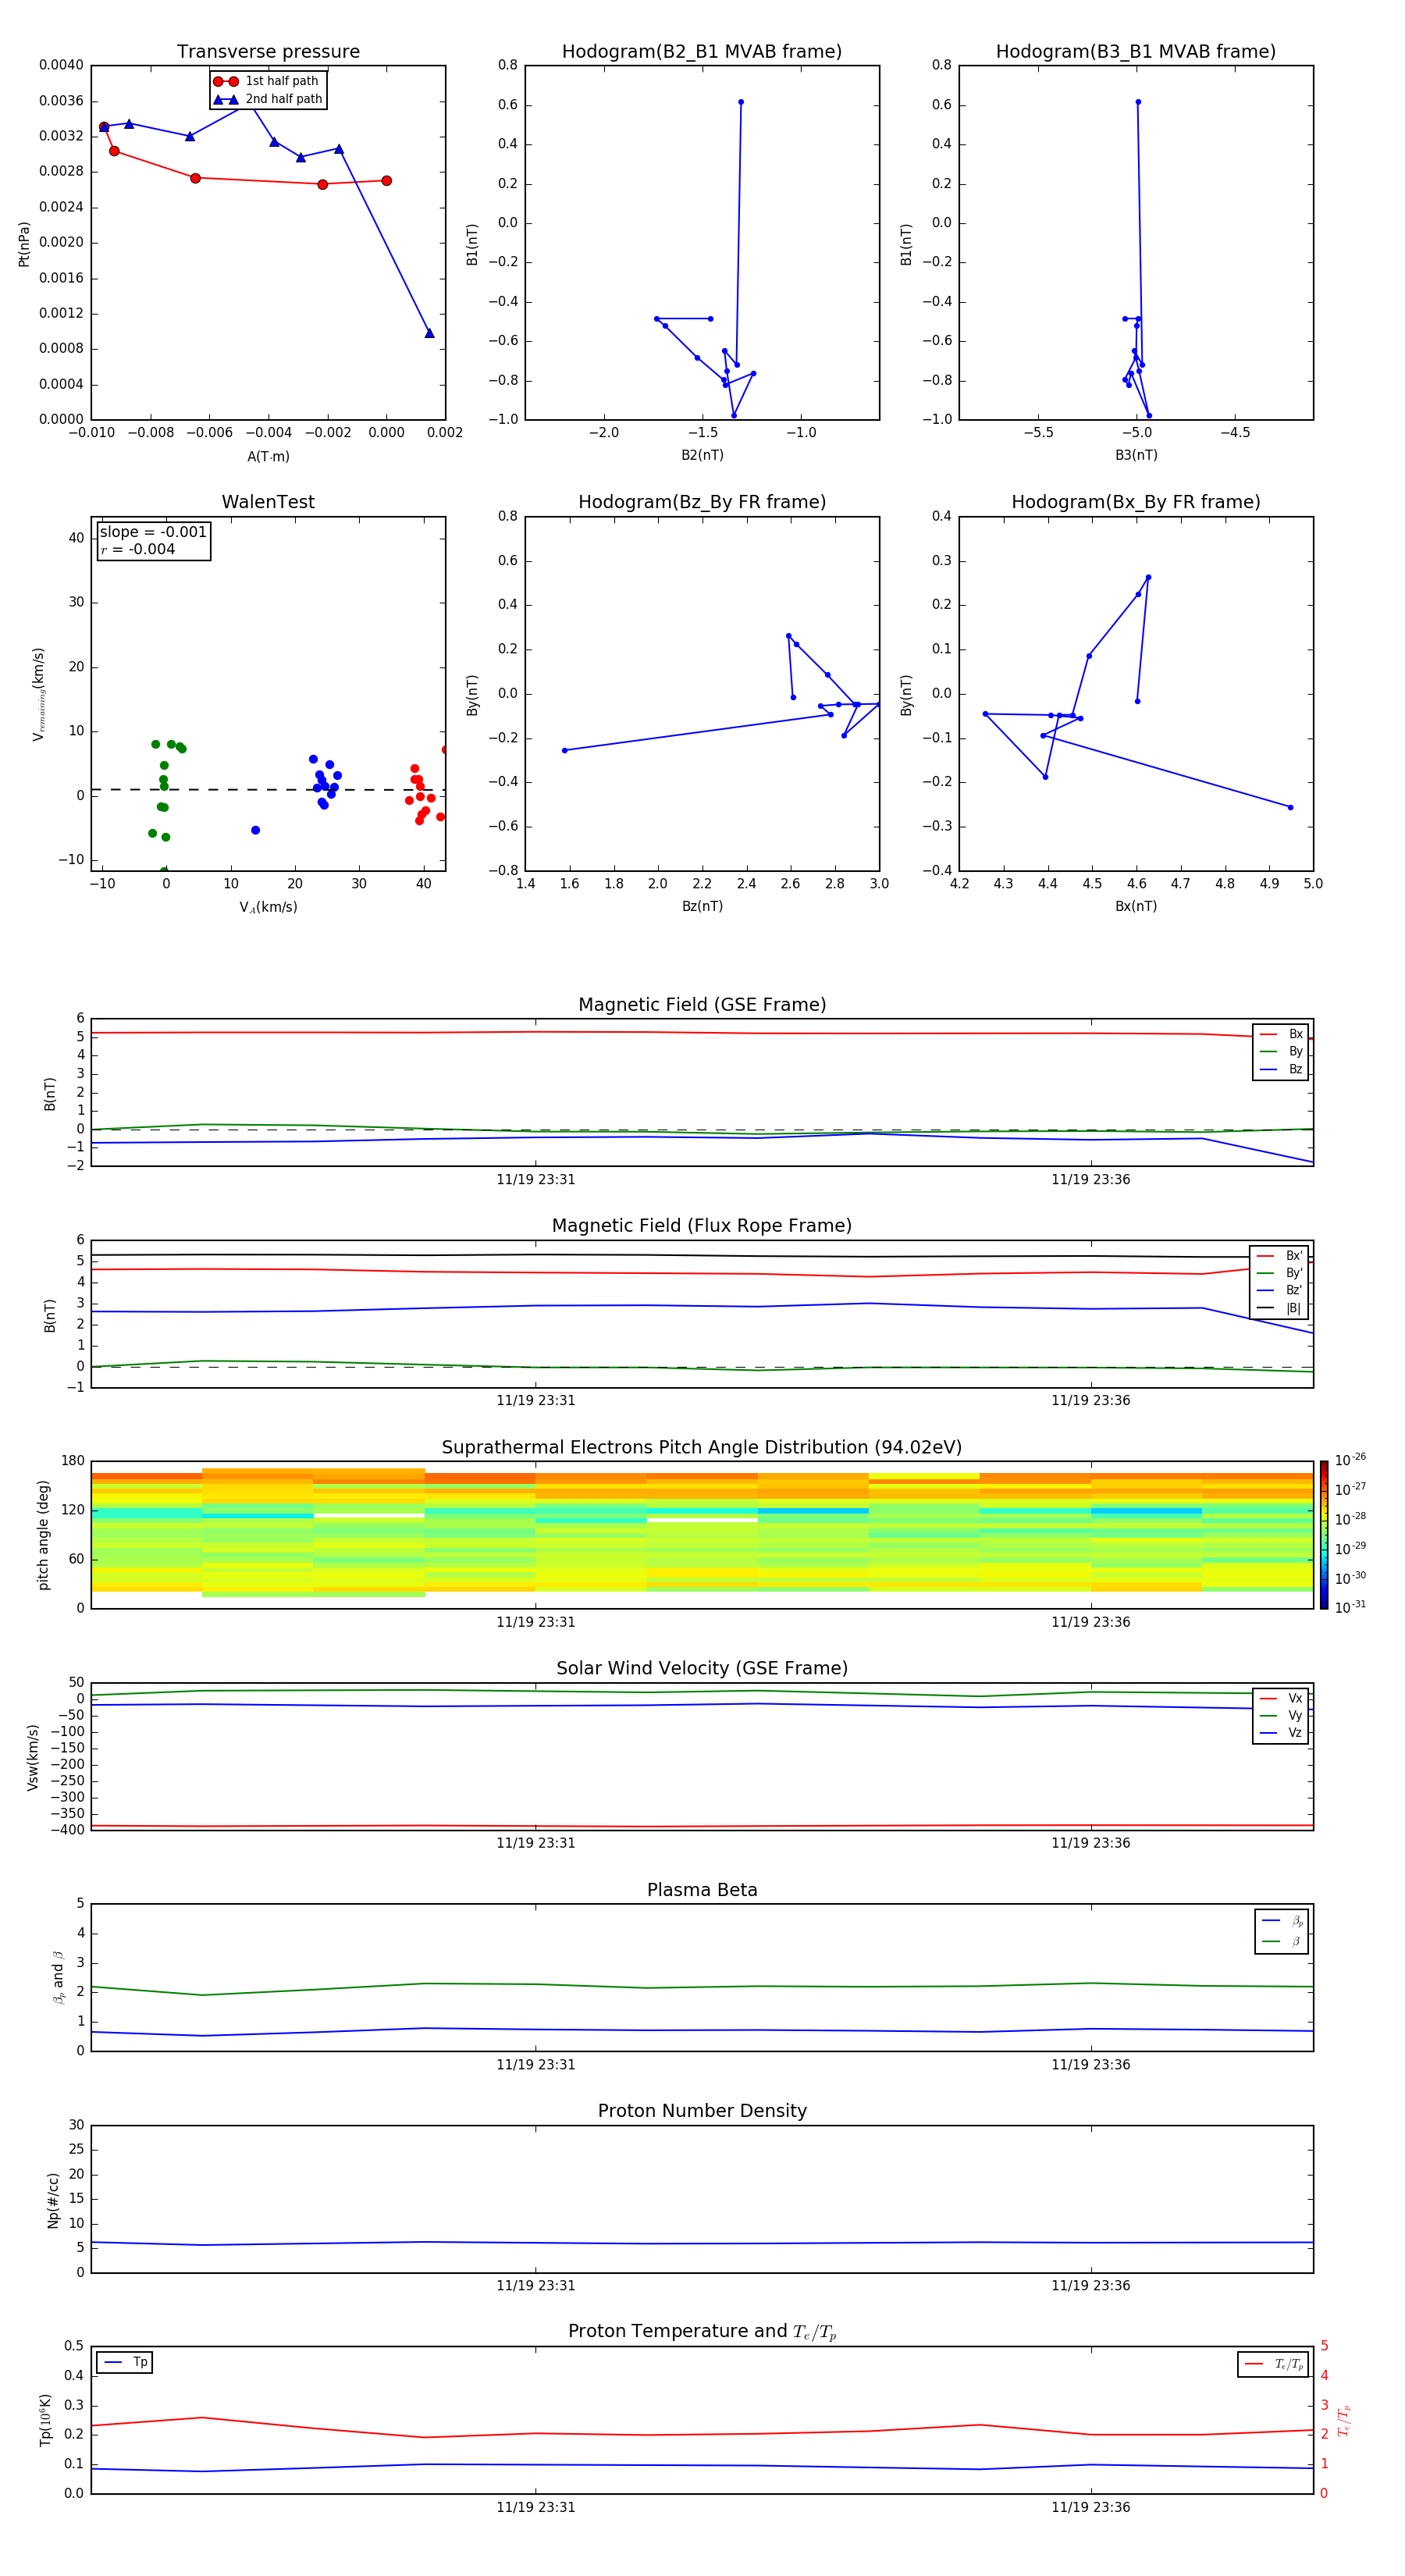Click the rightmost red circle in pressure plot
Screen dimensions: 1405x2576
387,181
